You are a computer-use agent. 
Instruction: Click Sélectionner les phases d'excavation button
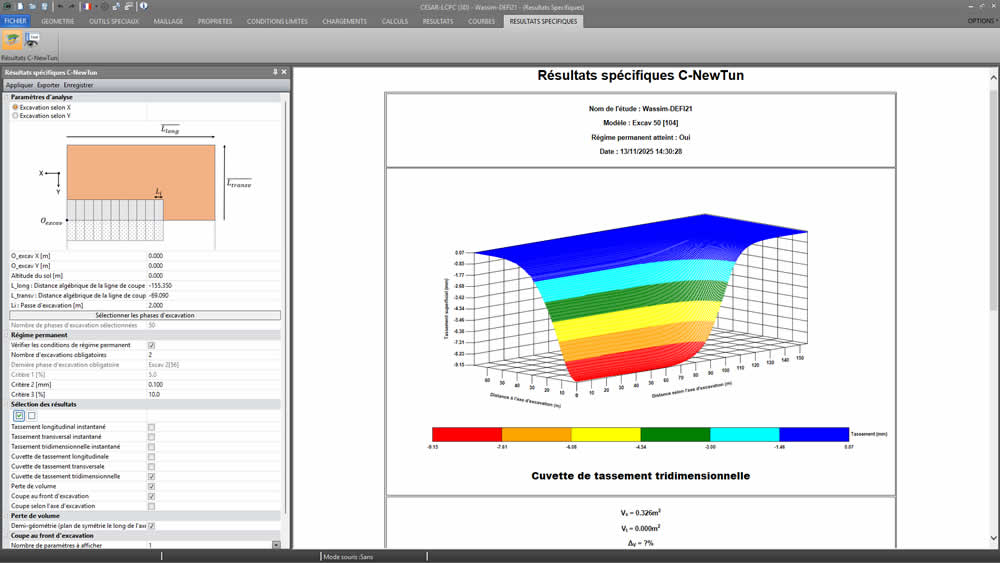tap(145, 315)
